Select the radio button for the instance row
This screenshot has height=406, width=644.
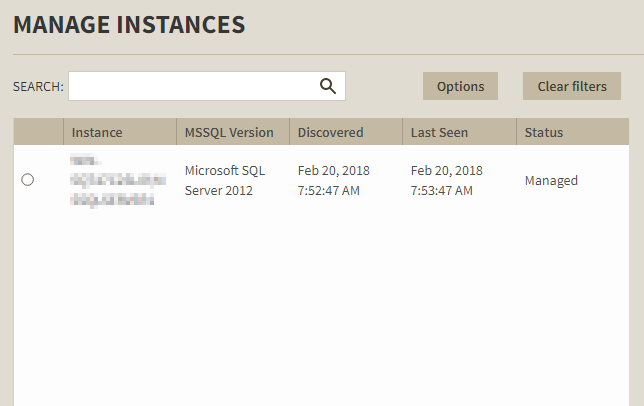pyautogui.click(x=27, y=180)
